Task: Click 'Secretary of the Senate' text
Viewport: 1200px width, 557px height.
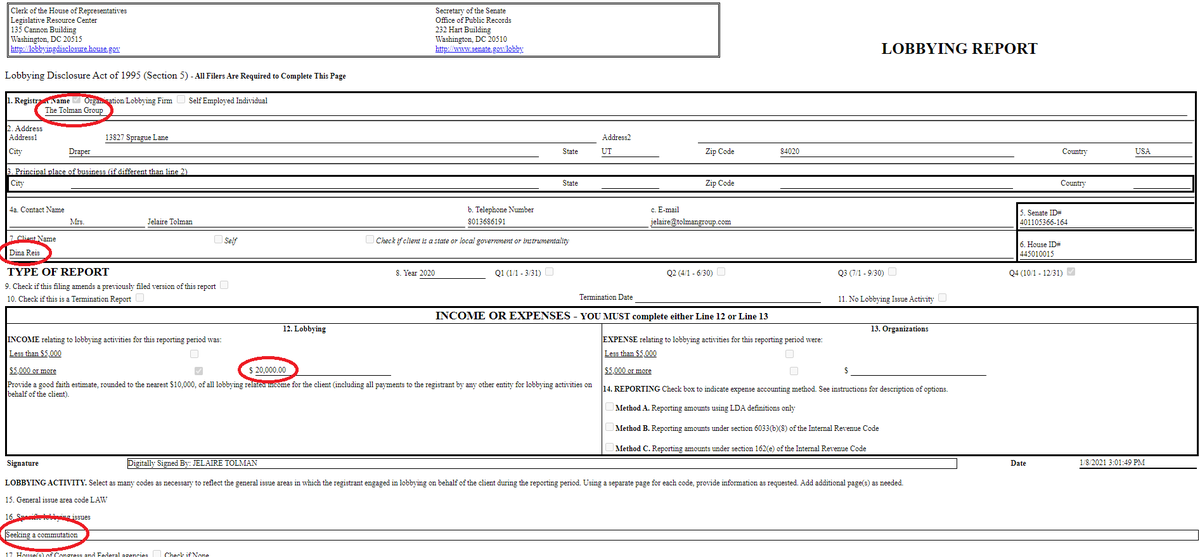Action: point(473,11)
